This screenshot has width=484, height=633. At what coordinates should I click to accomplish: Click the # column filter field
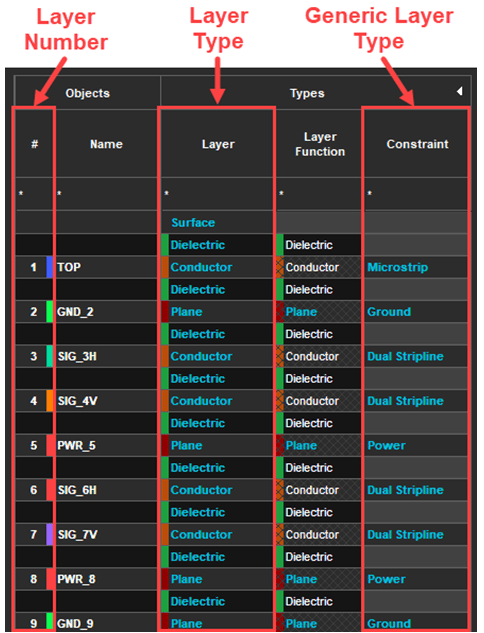34,194
